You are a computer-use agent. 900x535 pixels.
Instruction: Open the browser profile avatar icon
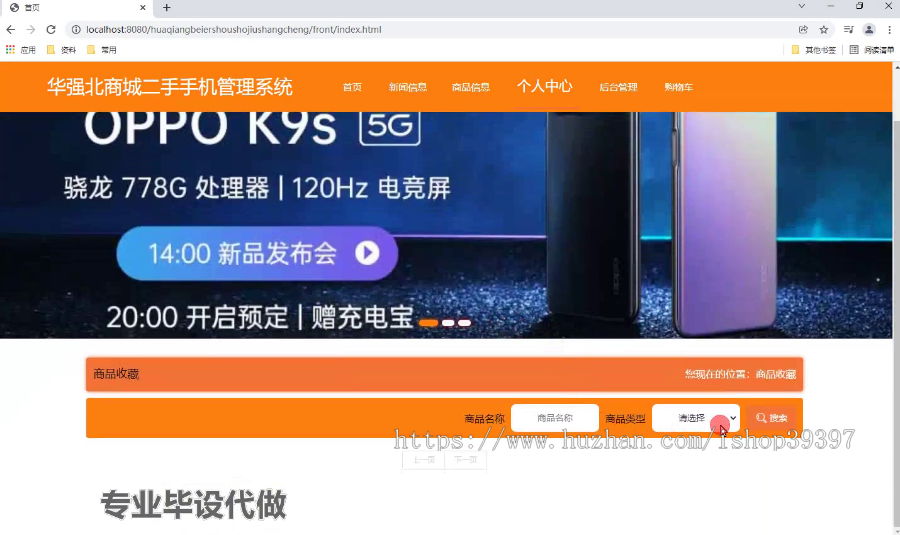point(869,29)
